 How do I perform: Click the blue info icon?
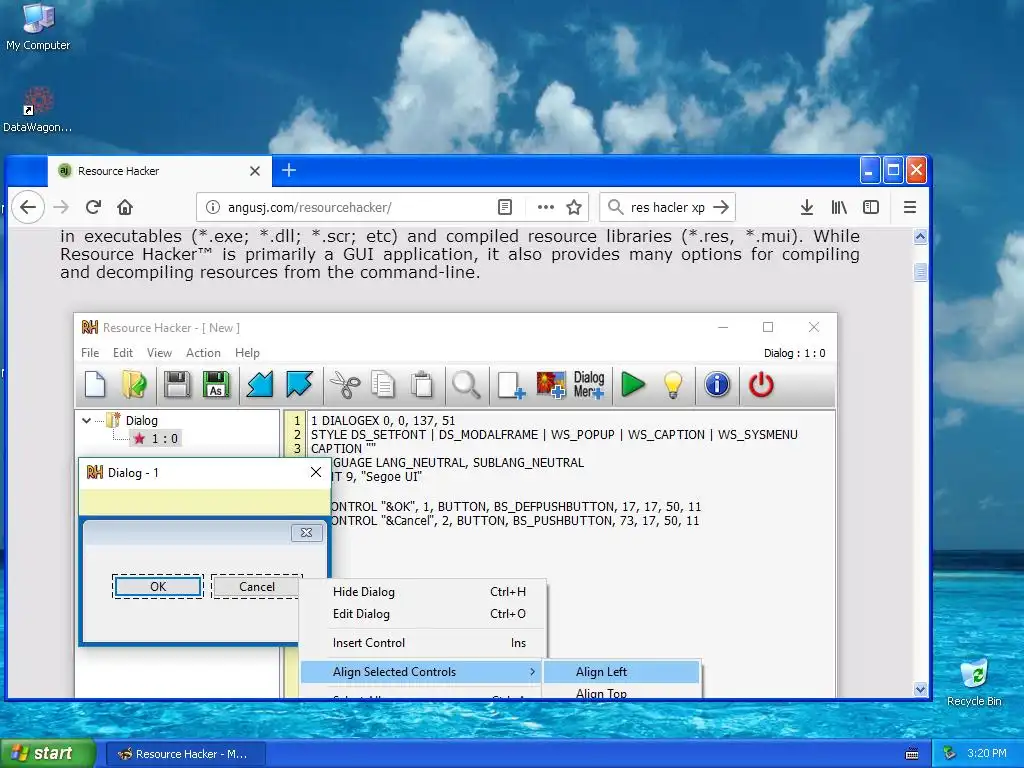coord(716,385)
